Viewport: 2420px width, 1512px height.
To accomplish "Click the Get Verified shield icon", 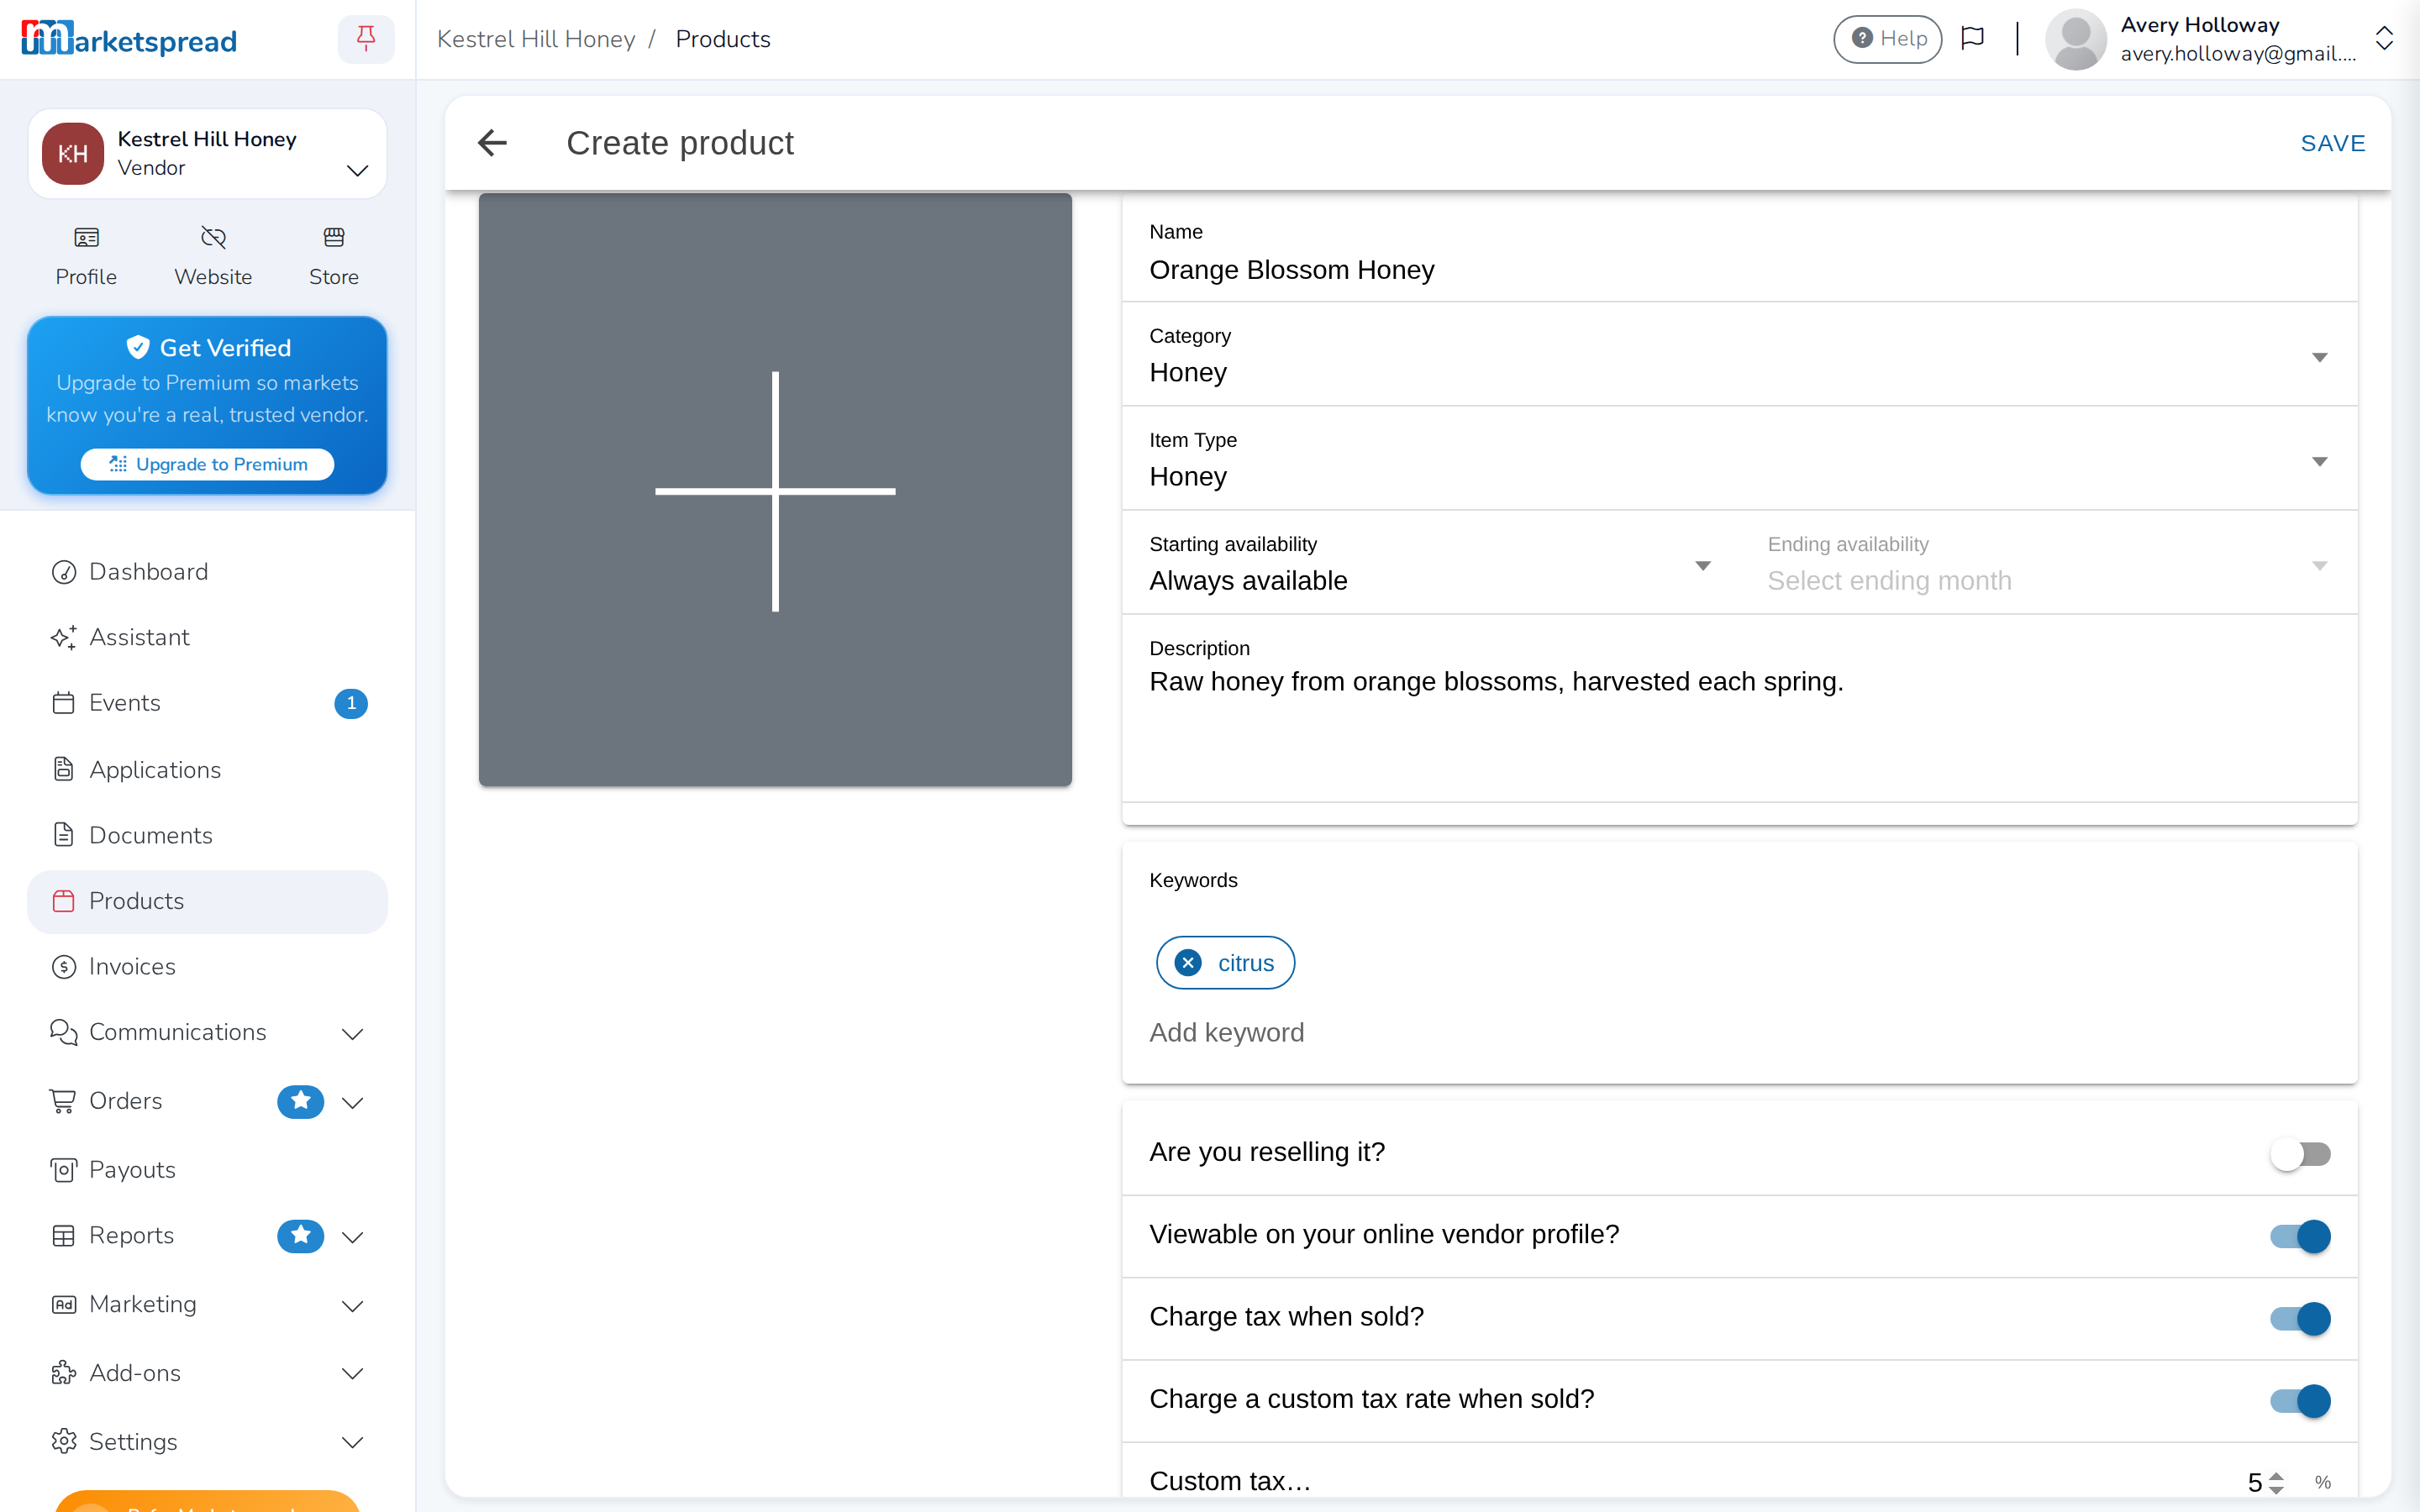I will point(138,347).
